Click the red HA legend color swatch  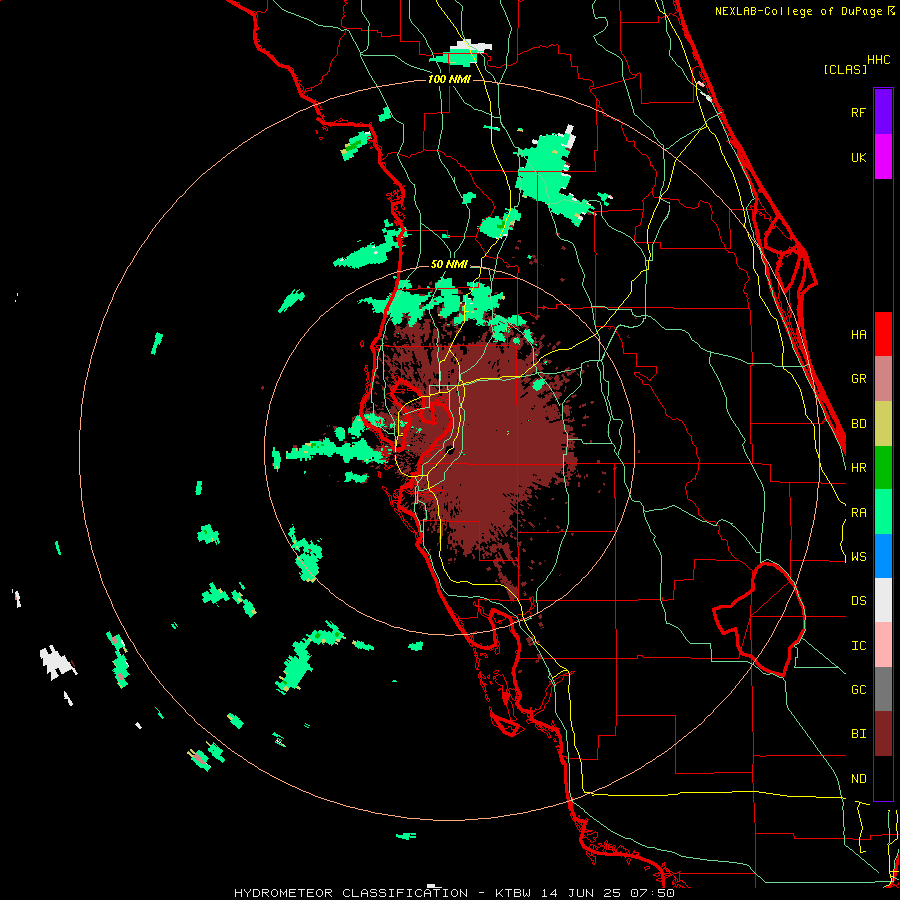[x=883, y=334]
